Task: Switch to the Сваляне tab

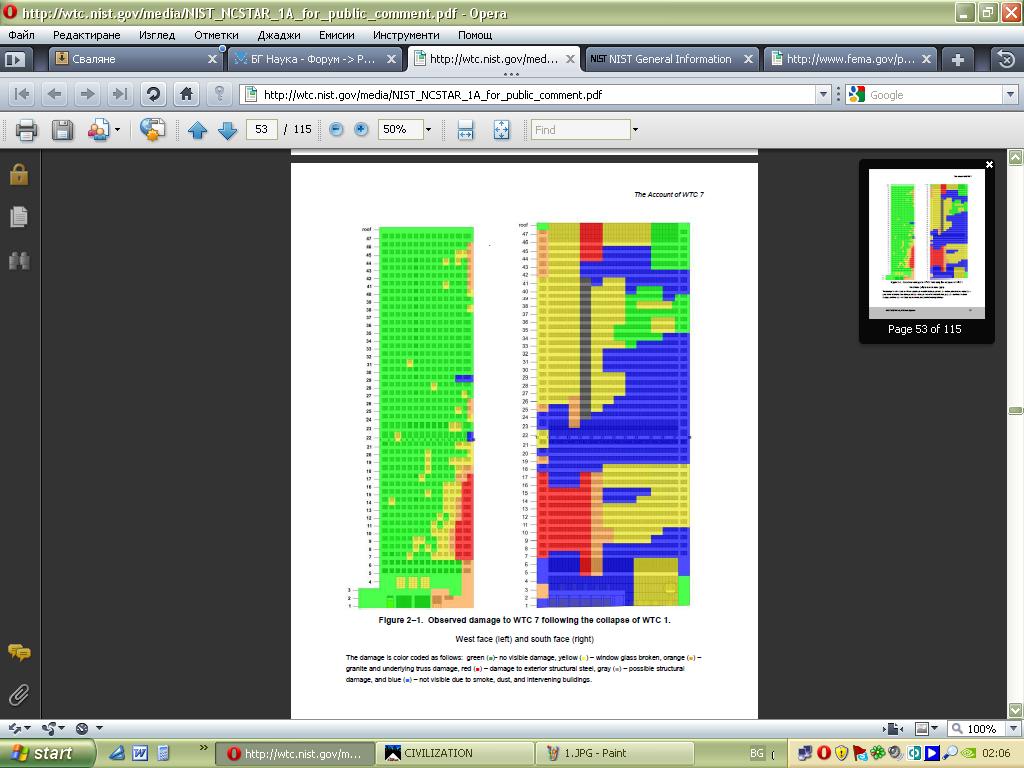Action: (x=135, y=59)
